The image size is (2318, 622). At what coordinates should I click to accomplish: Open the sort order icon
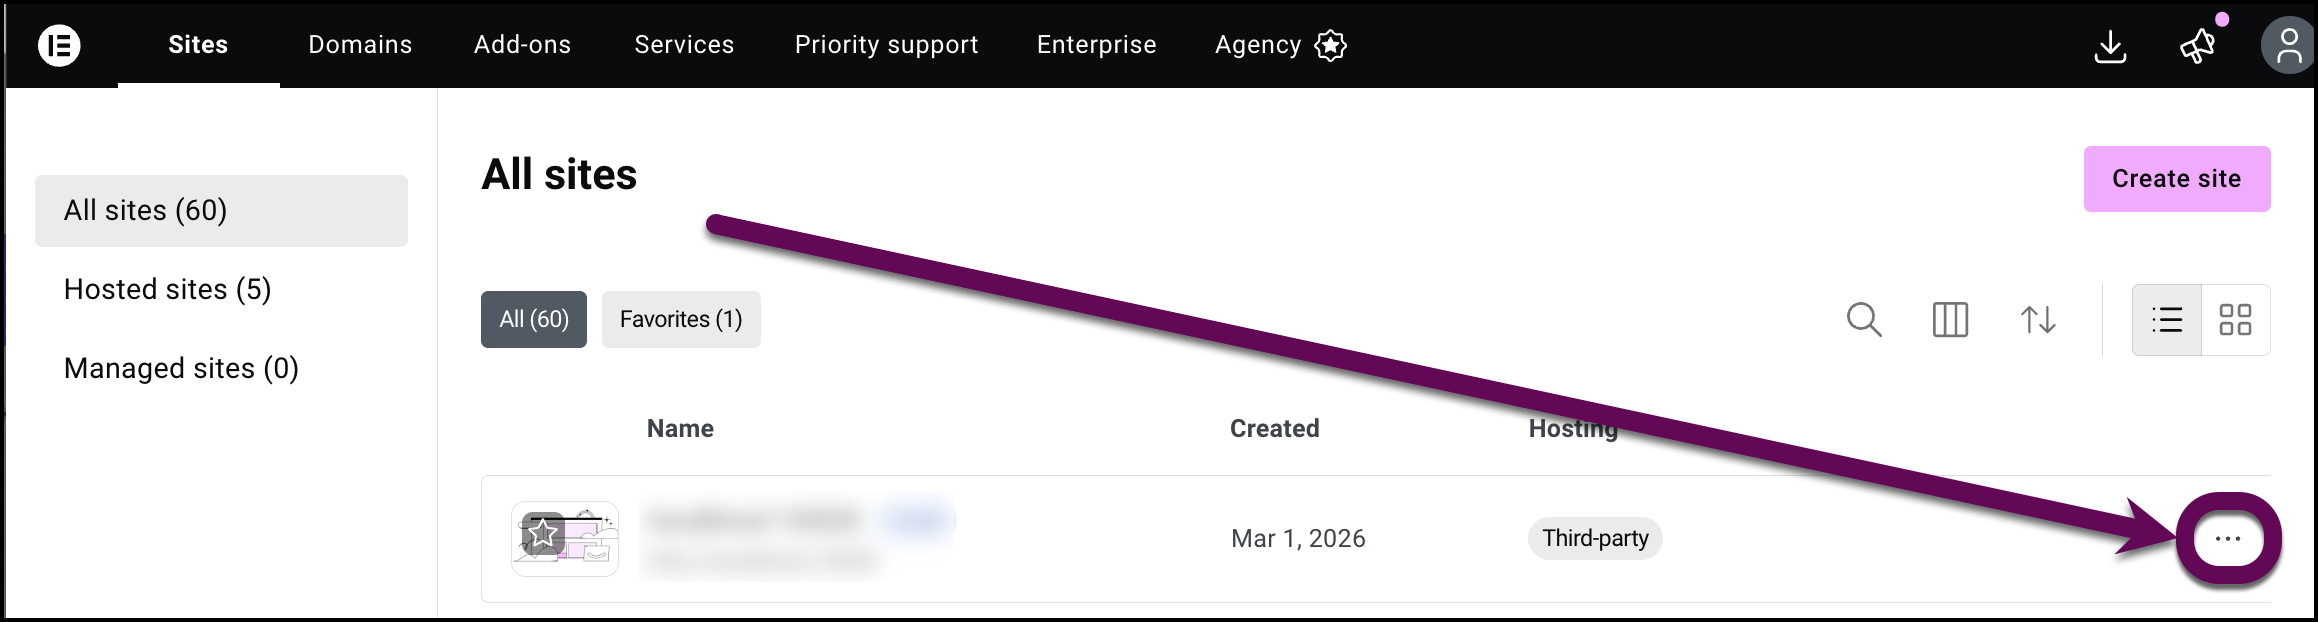[x=2038, y=320]
